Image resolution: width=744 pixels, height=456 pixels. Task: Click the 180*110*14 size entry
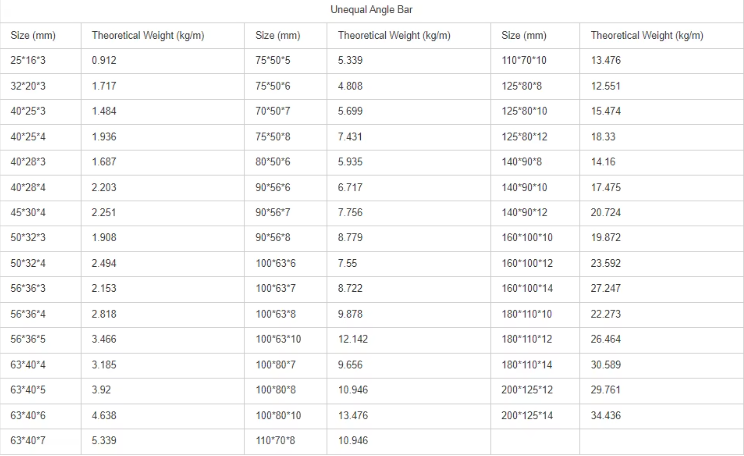(x=527, y=365)
